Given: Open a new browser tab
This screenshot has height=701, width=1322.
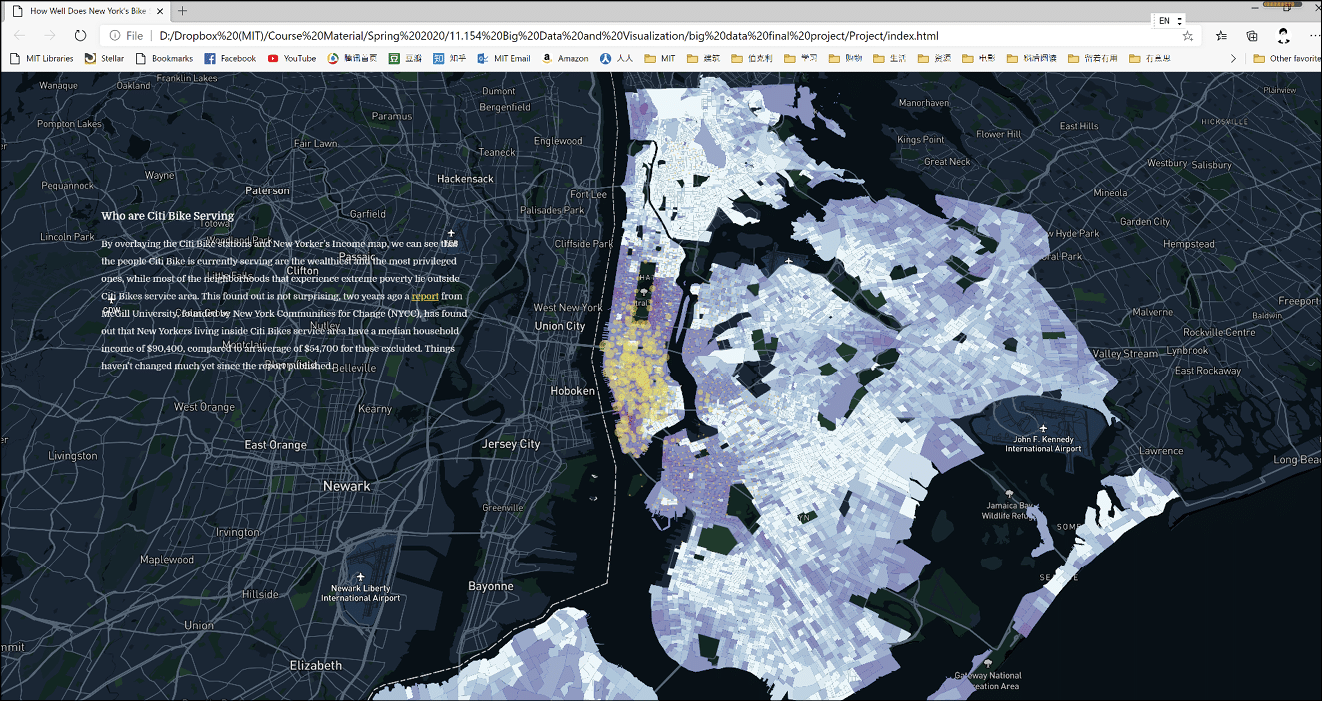Looking at the screenshot, I should point(182,11).
